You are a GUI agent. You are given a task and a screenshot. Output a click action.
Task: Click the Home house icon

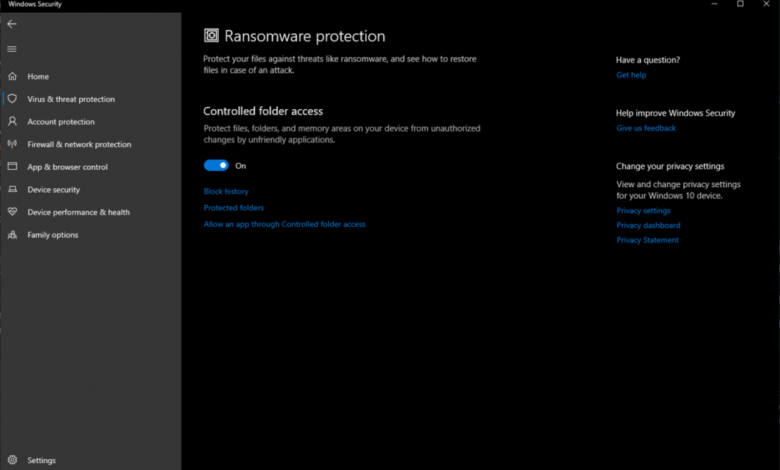(x=12, y=76)
